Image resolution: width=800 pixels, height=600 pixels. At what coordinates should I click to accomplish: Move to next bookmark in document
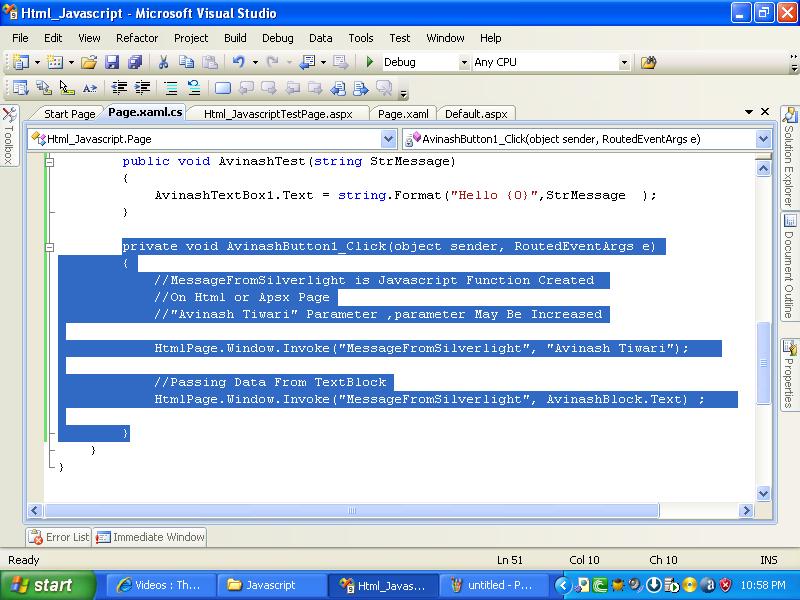269,88
